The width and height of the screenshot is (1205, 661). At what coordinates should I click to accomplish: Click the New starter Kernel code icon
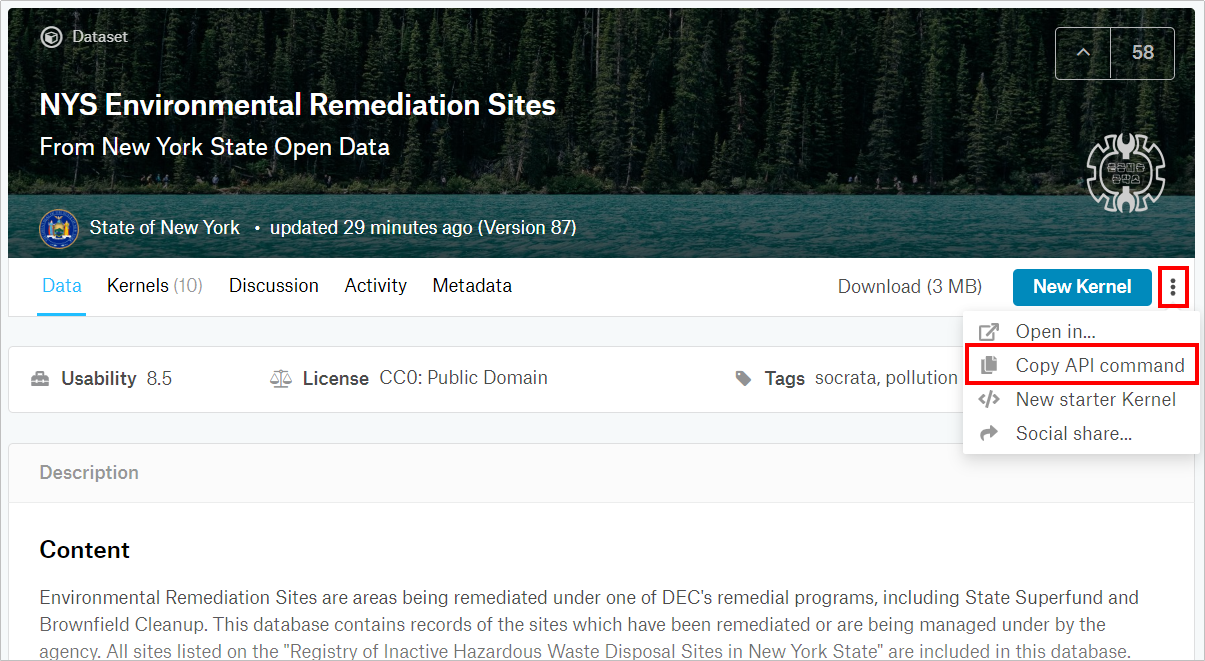click(x=989, y=400)
